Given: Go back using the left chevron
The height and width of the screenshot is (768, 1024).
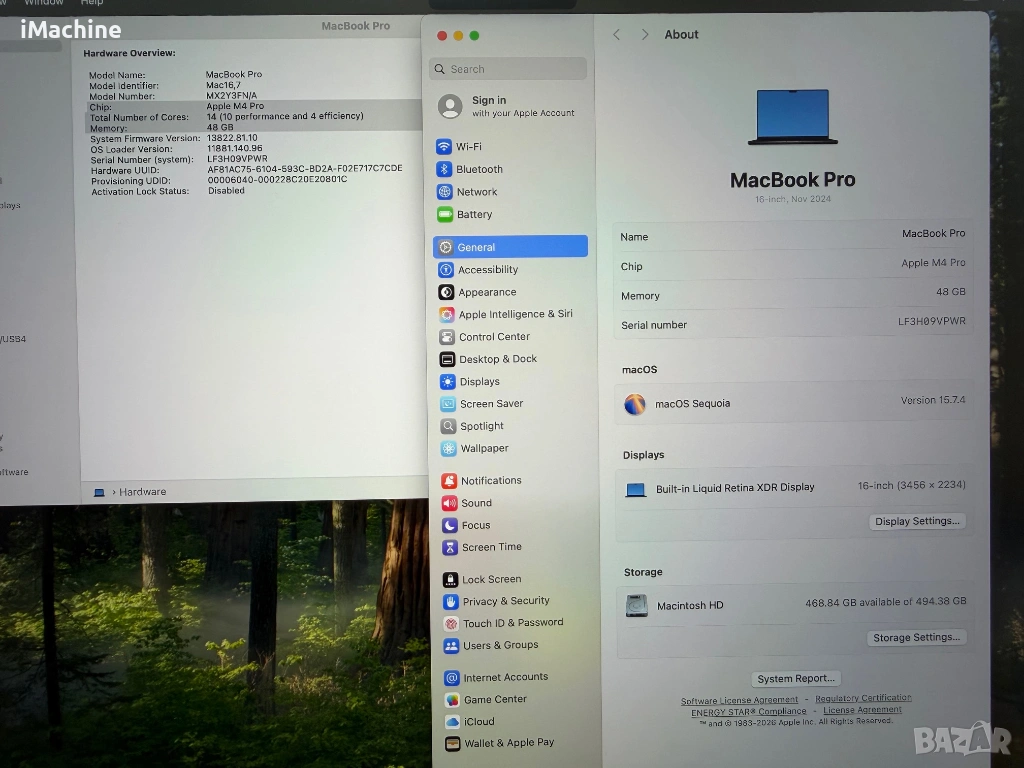Looking at the screenshot, I should coord(616,35).
